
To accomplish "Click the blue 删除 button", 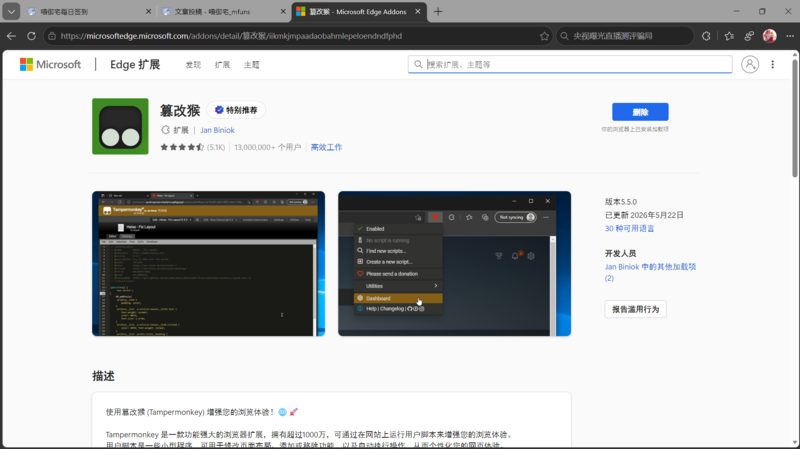I will pyautogui.click(x=640, y=112).
